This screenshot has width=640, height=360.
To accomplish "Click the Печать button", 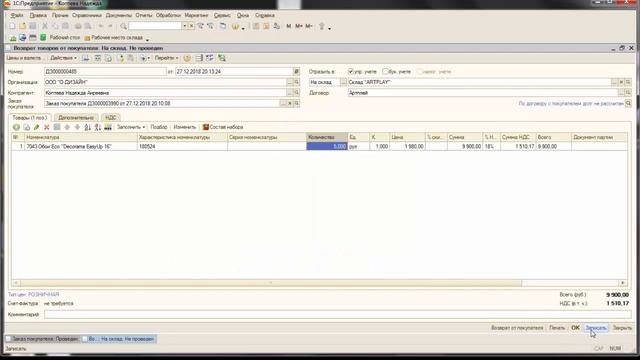I will point(557,328).
